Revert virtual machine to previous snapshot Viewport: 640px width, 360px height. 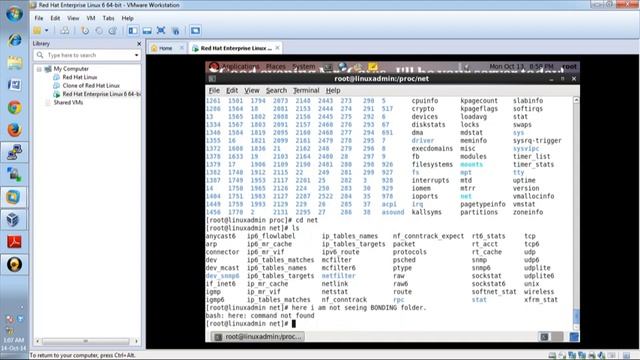[x=99, y=31]
